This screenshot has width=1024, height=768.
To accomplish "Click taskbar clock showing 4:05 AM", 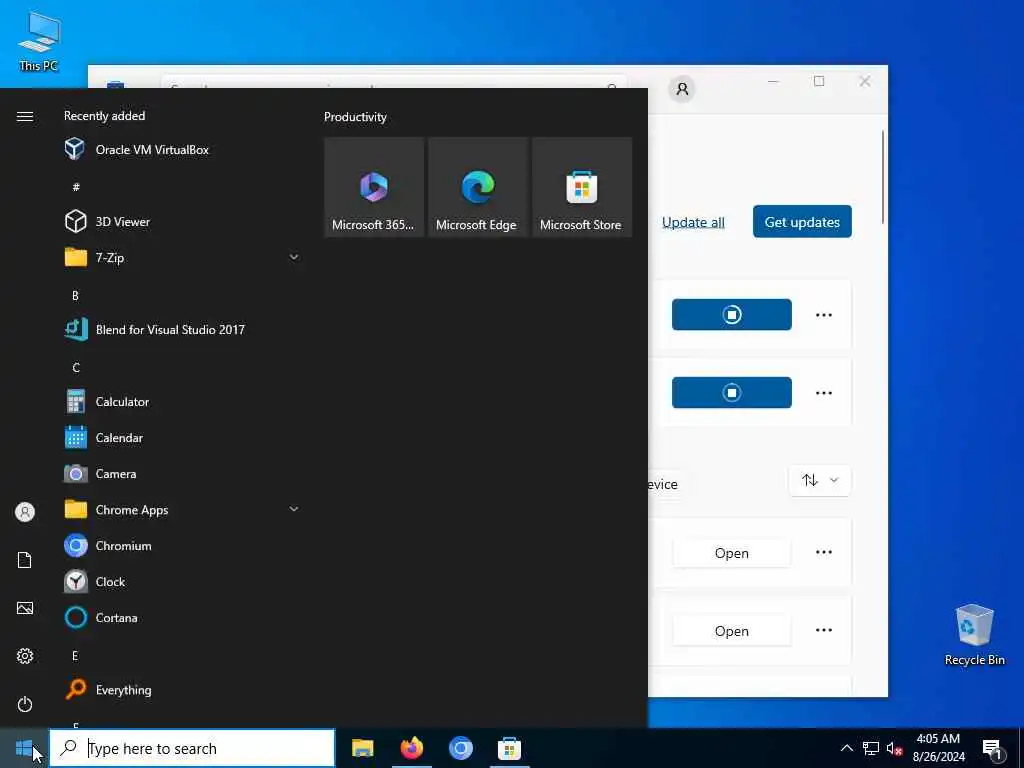I will coord(938,748).
